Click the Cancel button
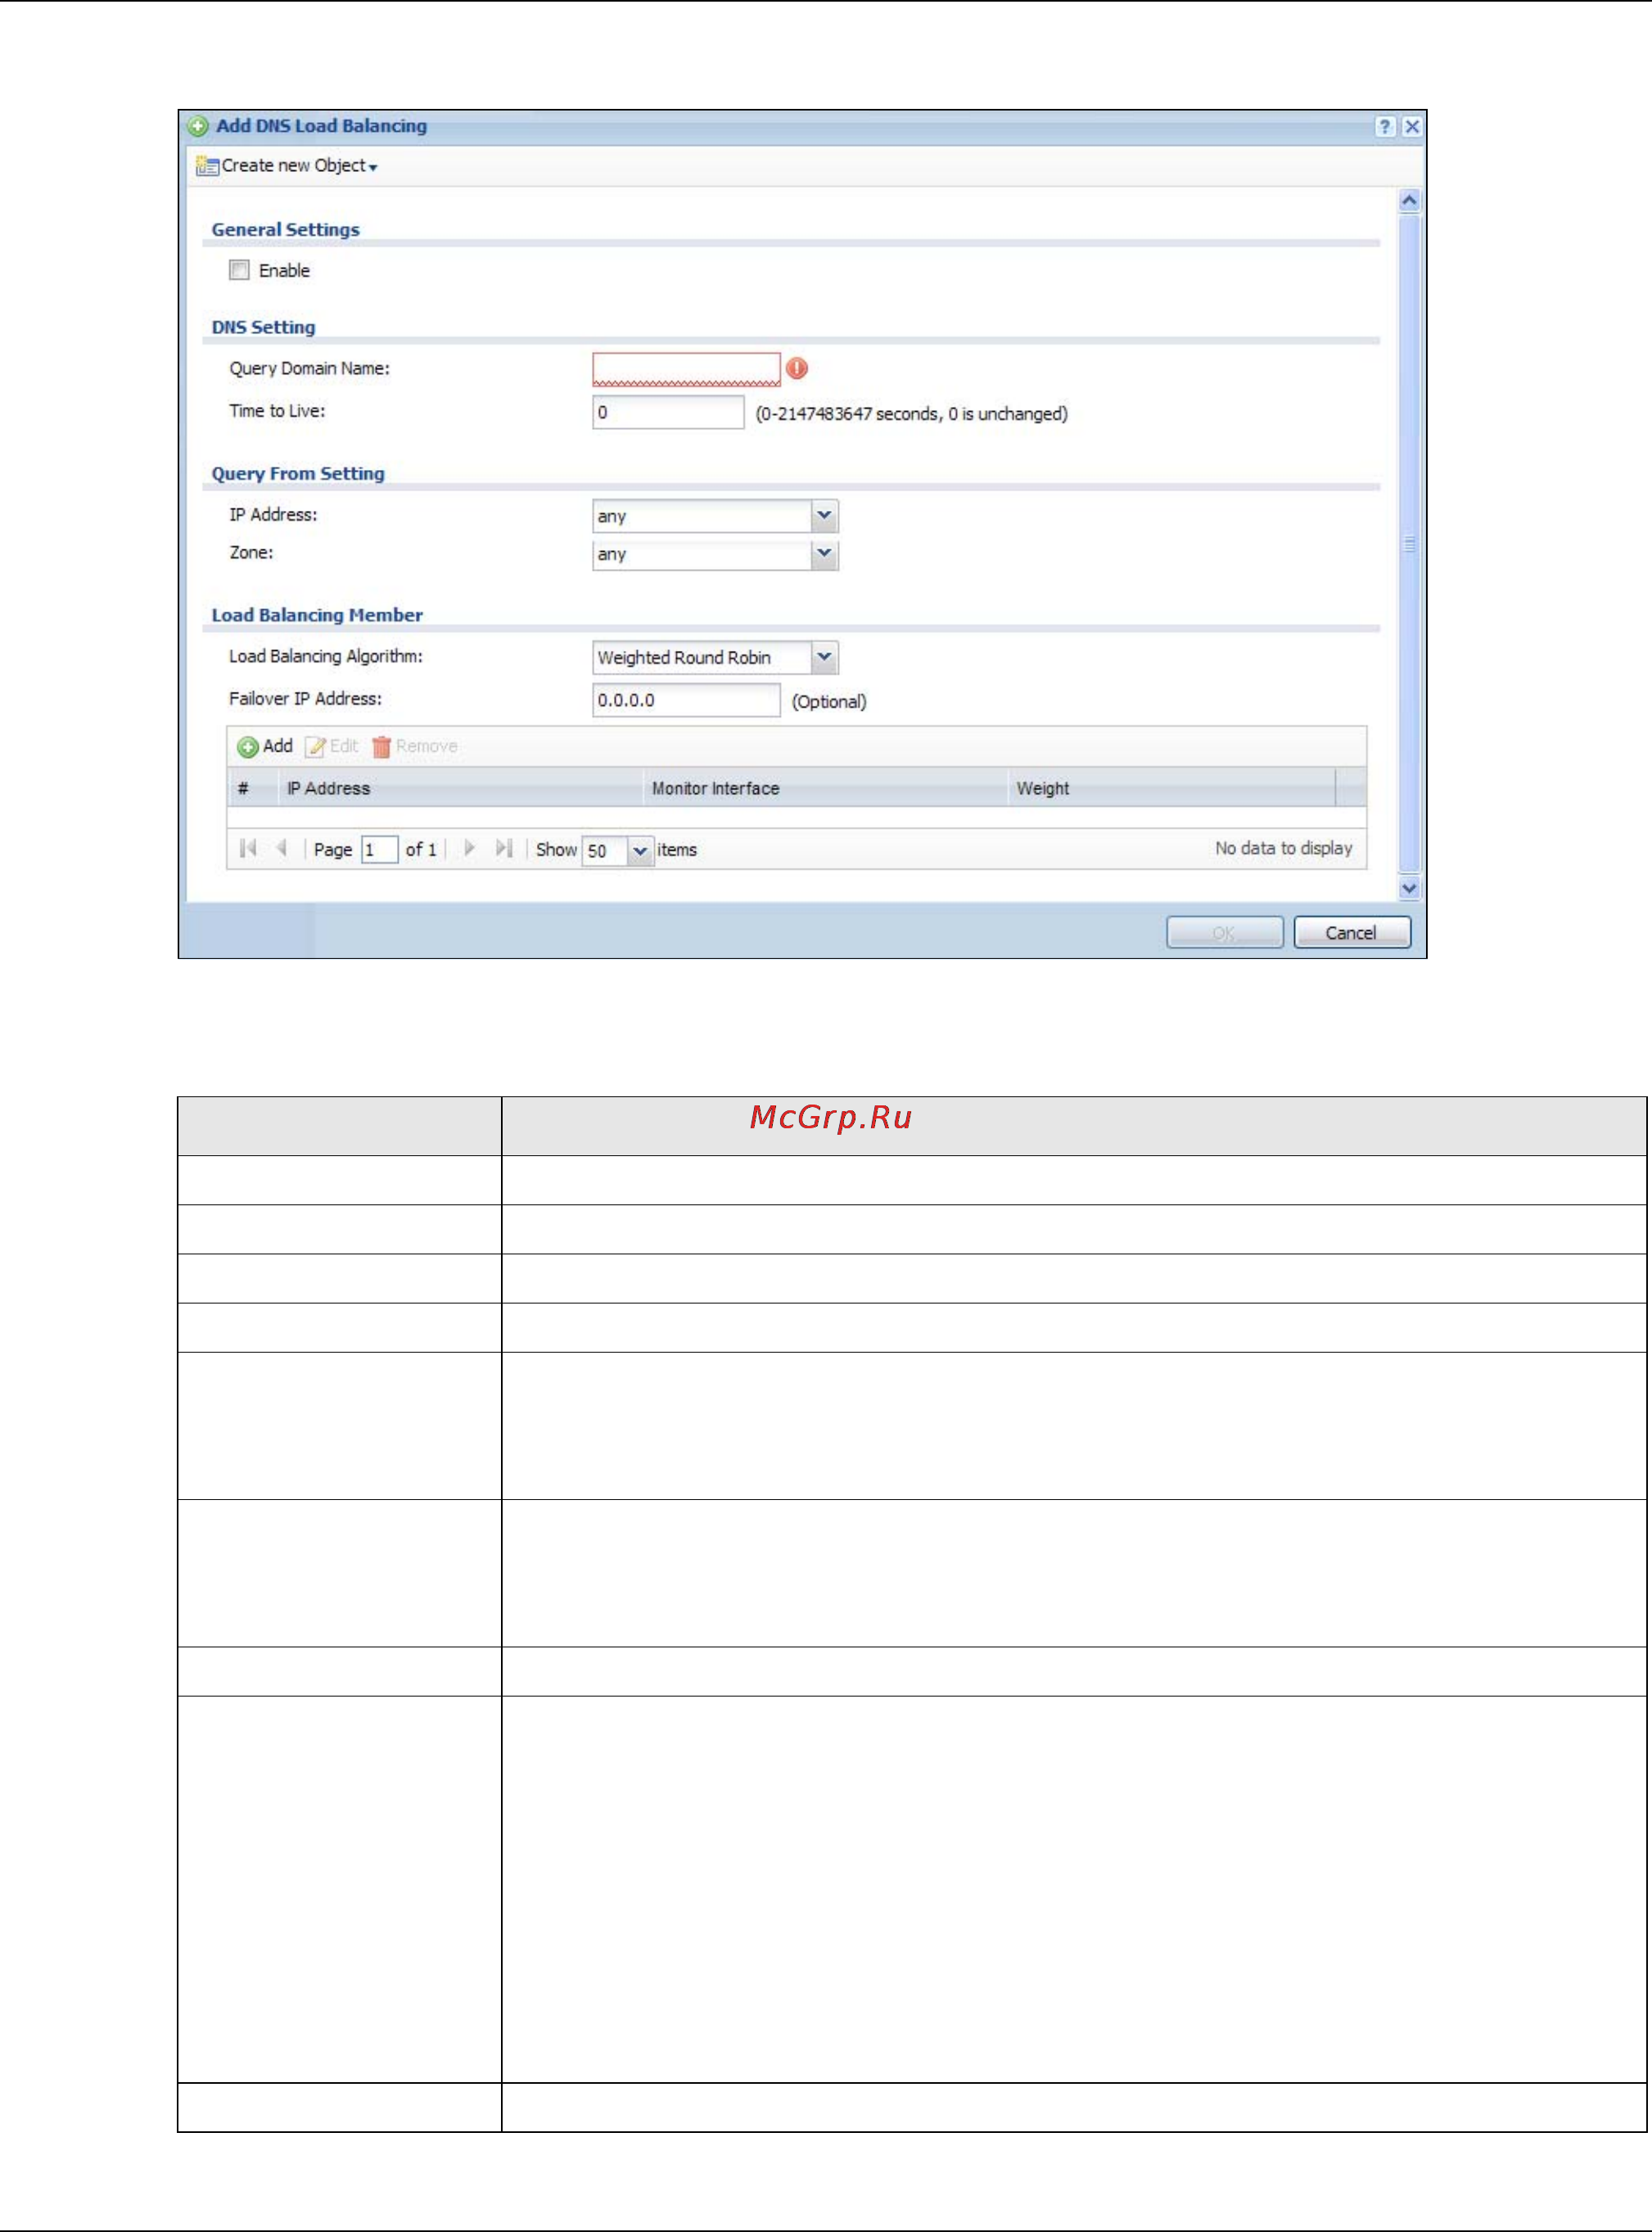The width and height of the screenshot is (1652, 2232). click(x=1351, y=932)
